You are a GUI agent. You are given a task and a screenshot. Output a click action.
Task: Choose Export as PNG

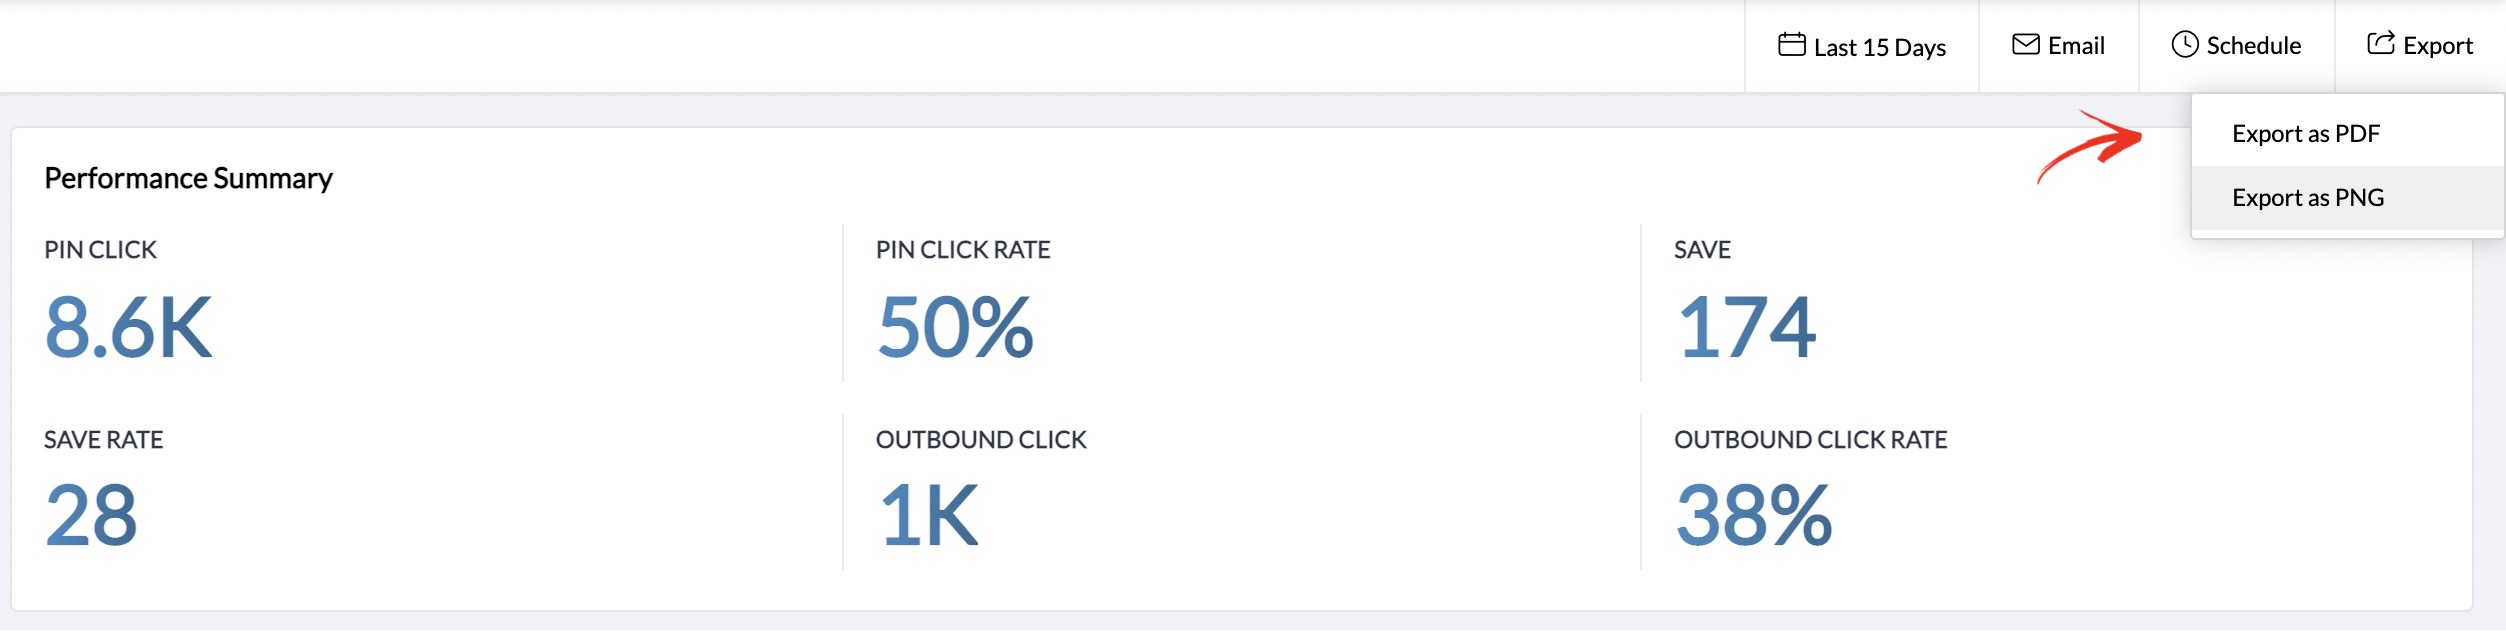pos(2307,198)
